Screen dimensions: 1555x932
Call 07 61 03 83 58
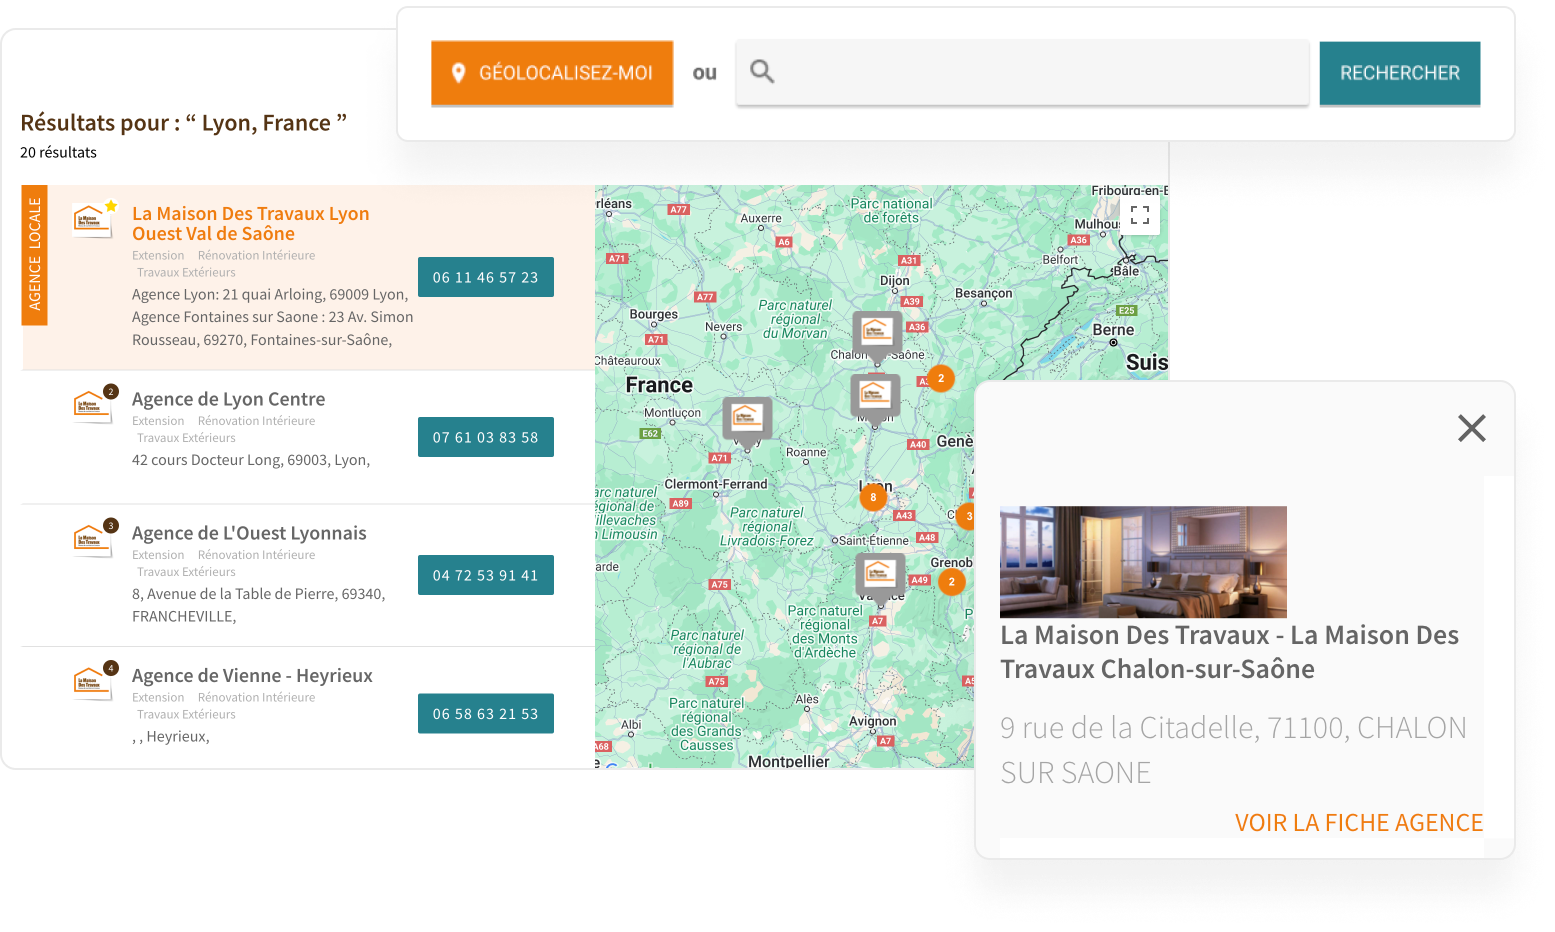(x=486, y=437)
